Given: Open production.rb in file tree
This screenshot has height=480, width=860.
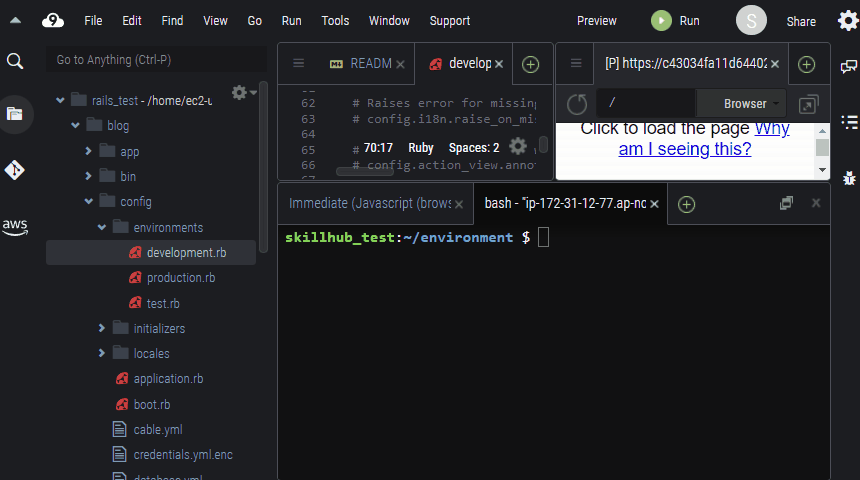Looking at the screenshot, I should click(181, 278).
